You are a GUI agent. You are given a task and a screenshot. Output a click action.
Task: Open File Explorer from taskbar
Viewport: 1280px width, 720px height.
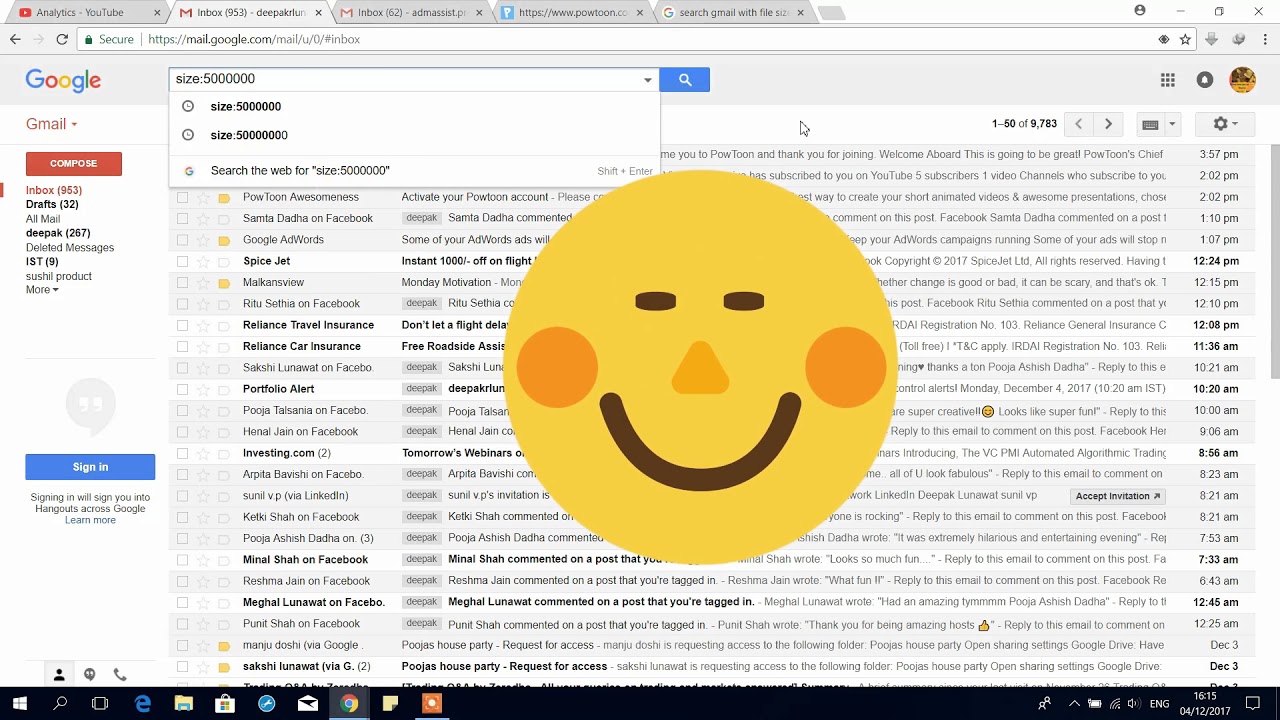(x=184, y=704)
